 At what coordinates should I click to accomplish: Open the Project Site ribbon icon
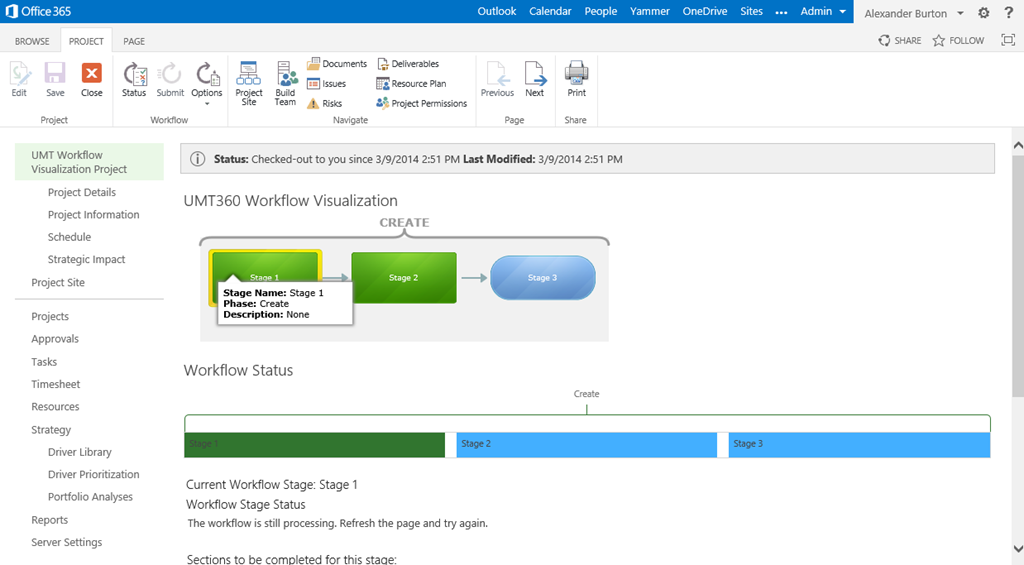249,83
